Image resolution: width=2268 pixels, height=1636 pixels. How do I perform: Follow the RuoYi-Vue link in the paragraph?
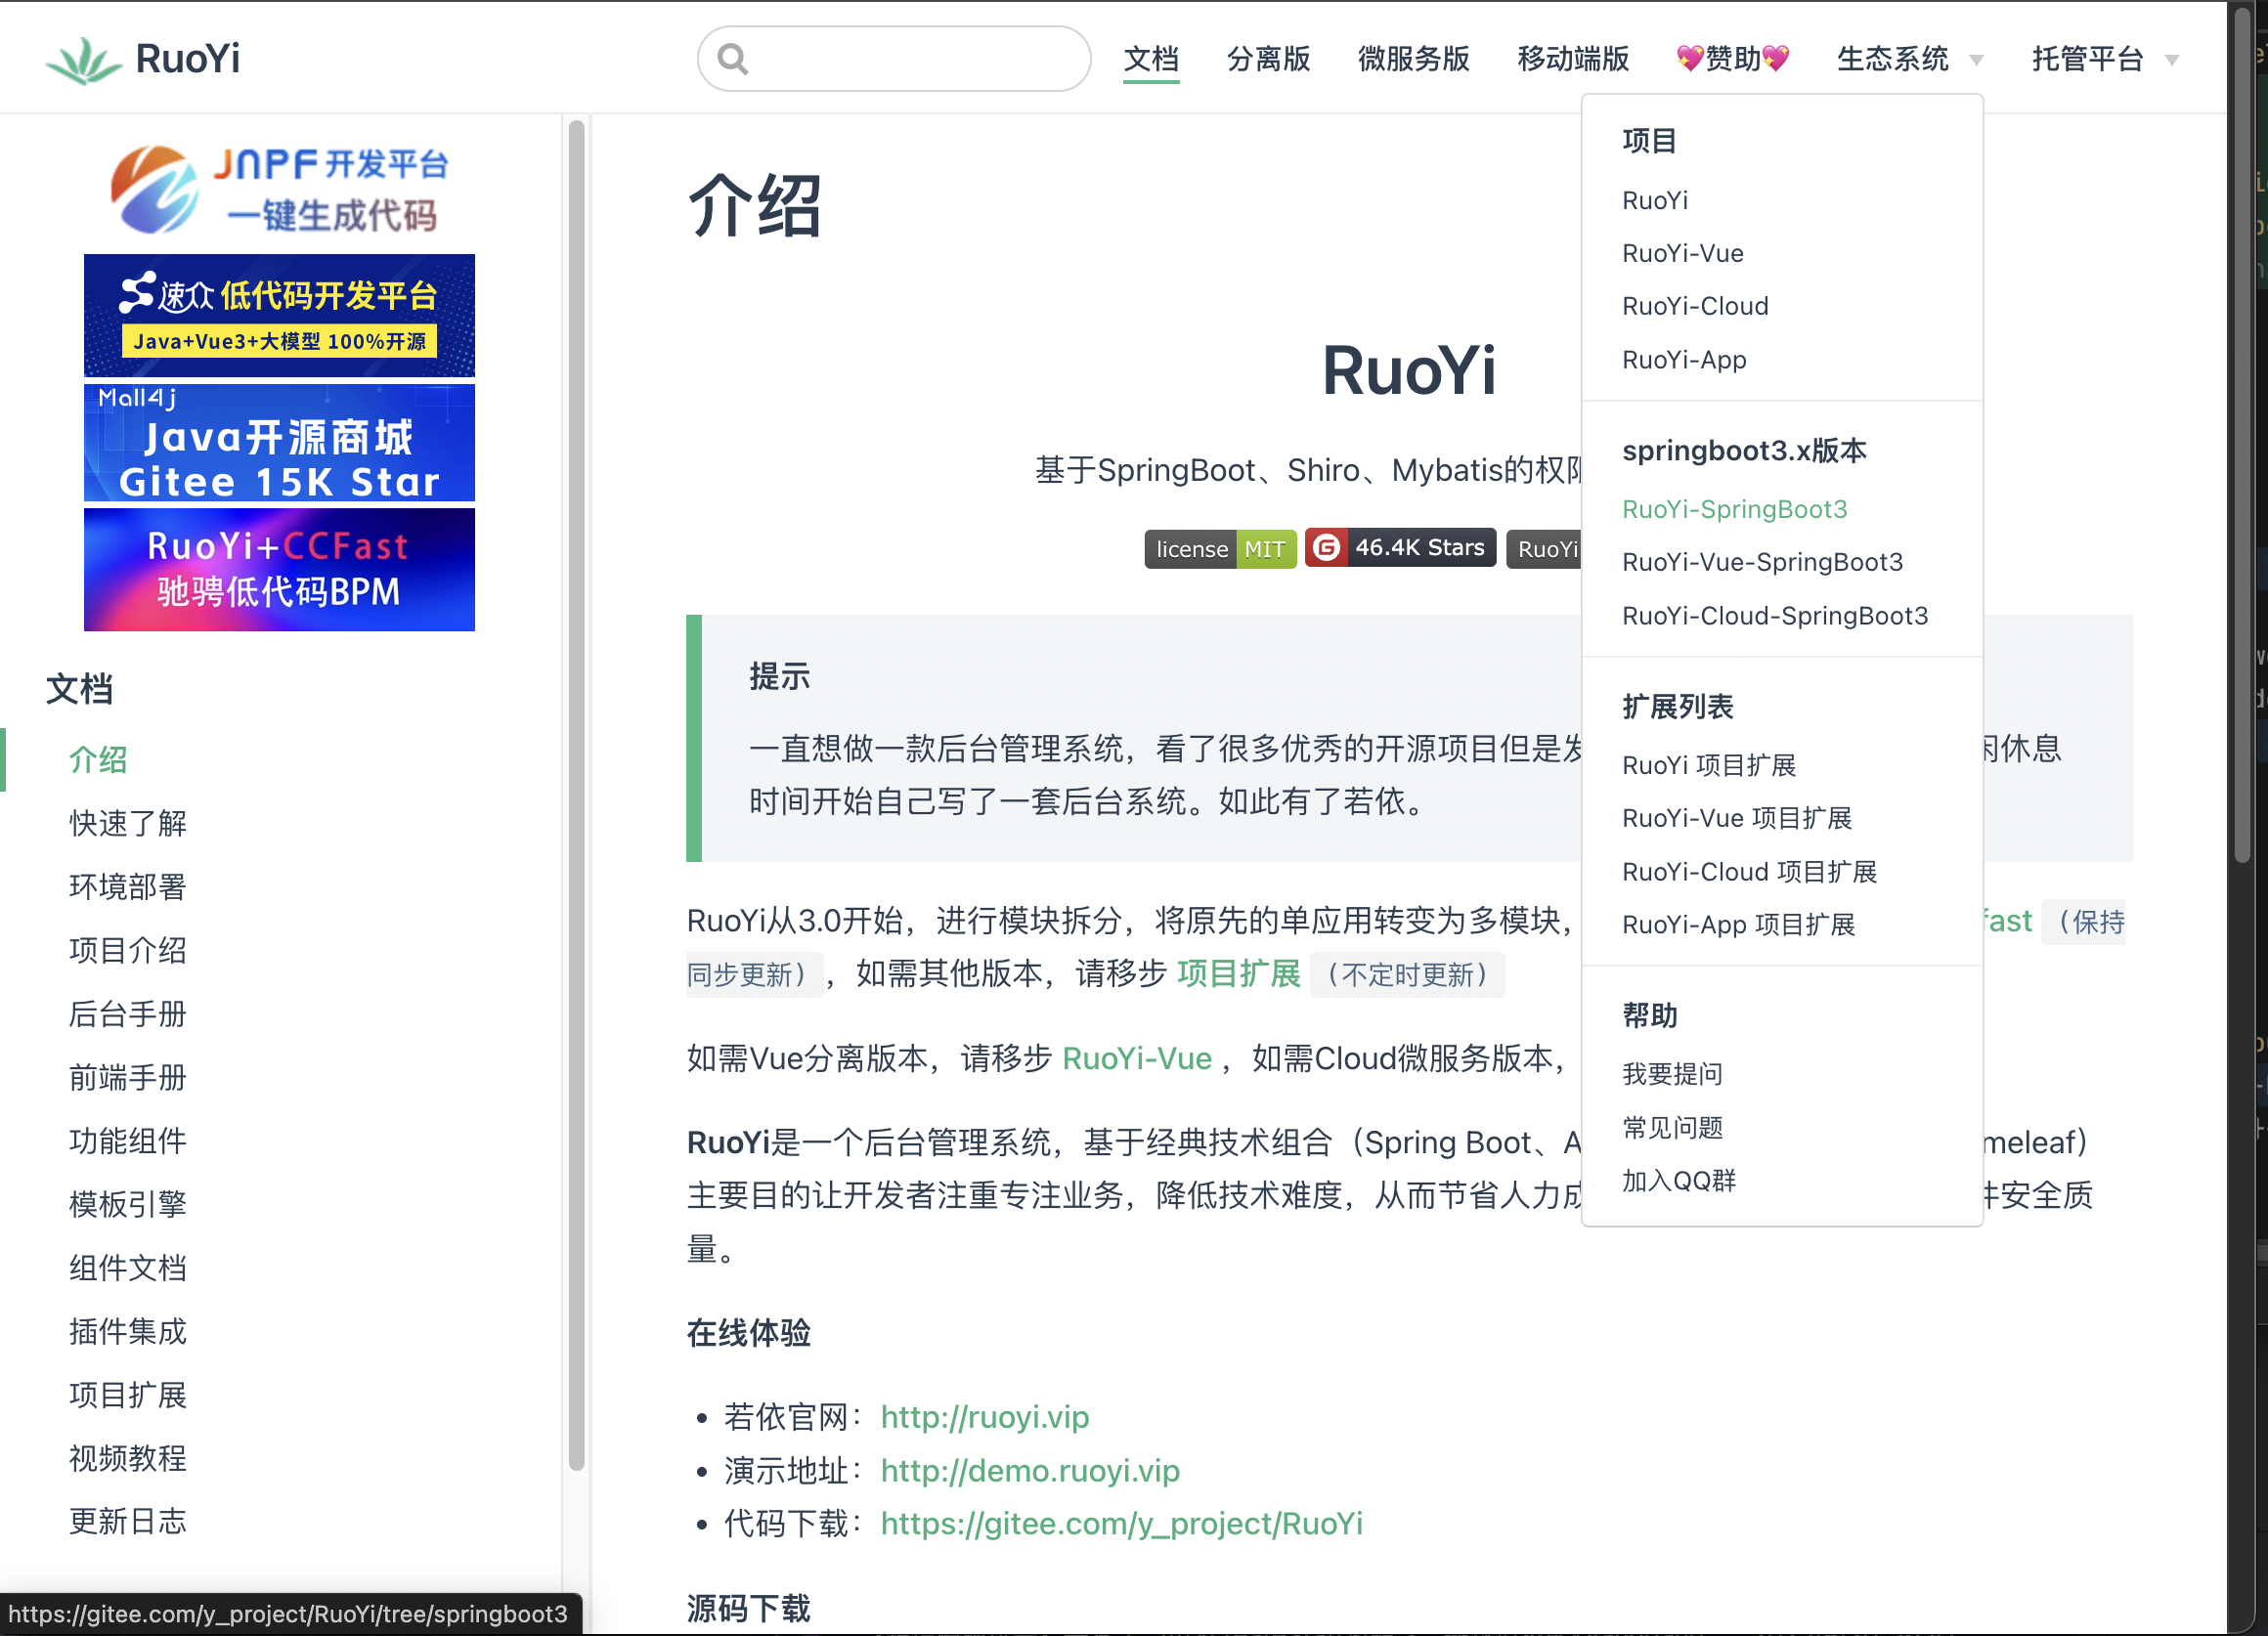[x=1137, y=1058]
